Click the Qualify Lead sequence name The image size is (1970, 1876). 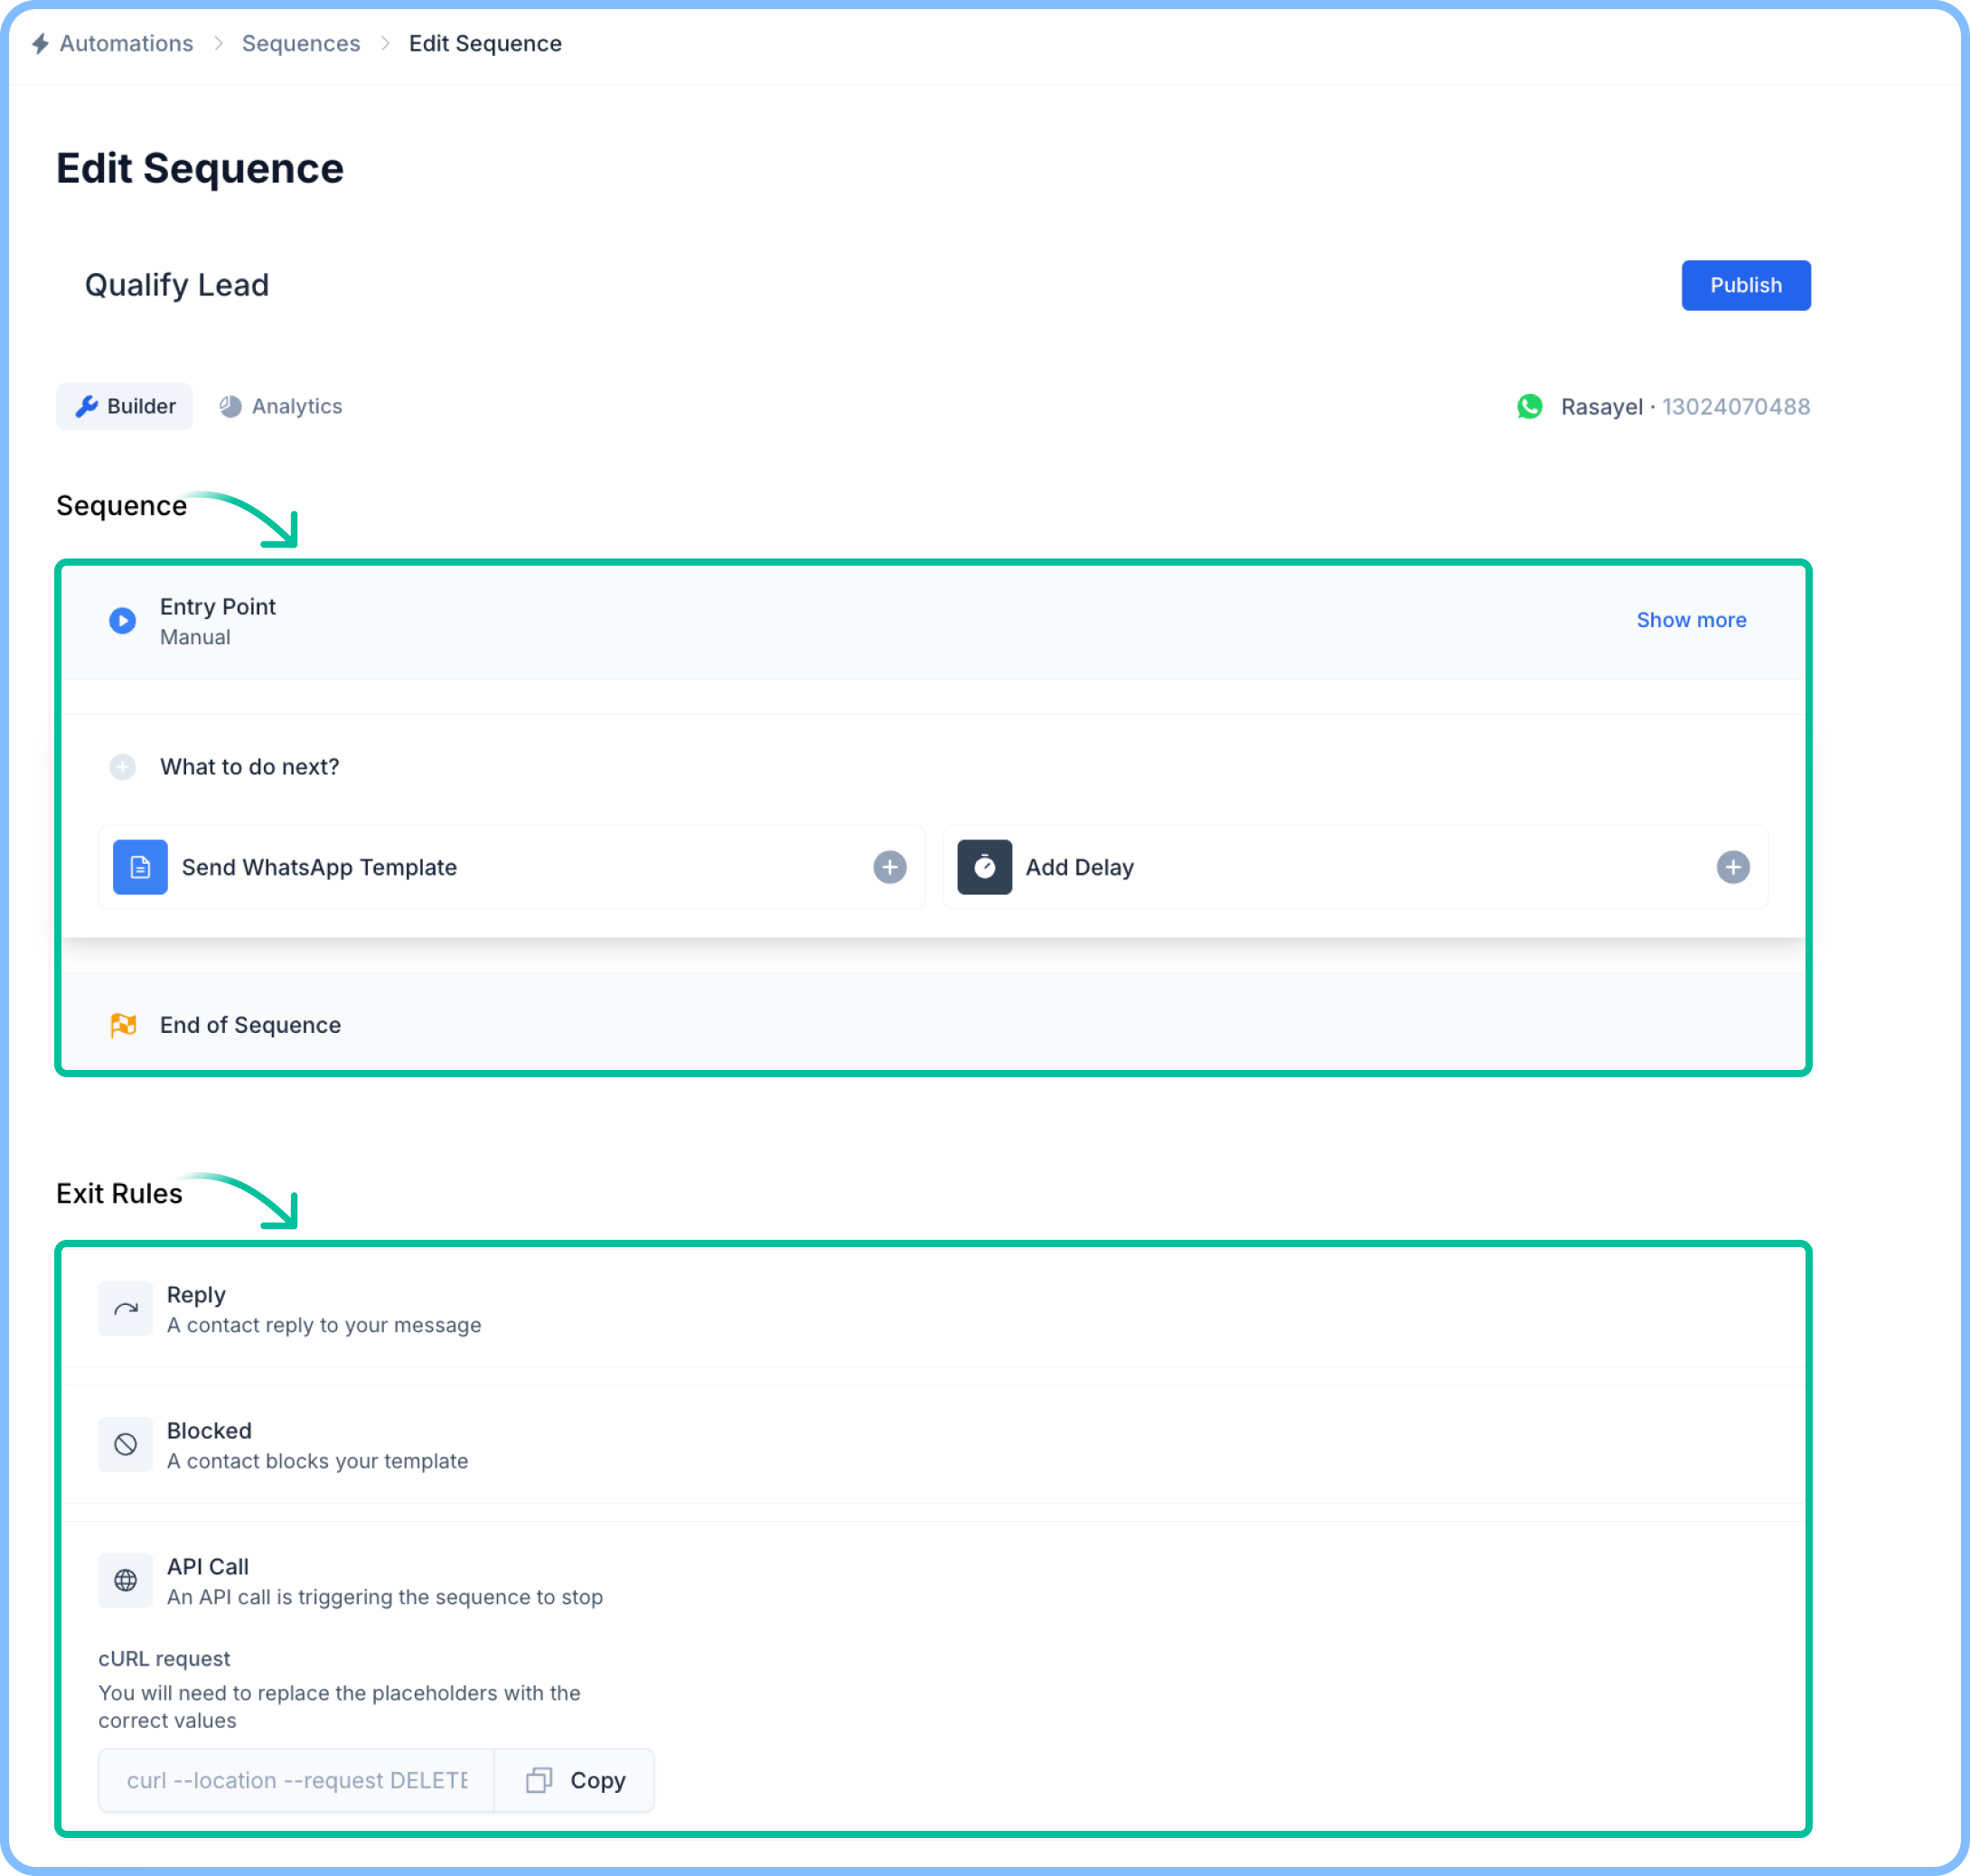177,286
